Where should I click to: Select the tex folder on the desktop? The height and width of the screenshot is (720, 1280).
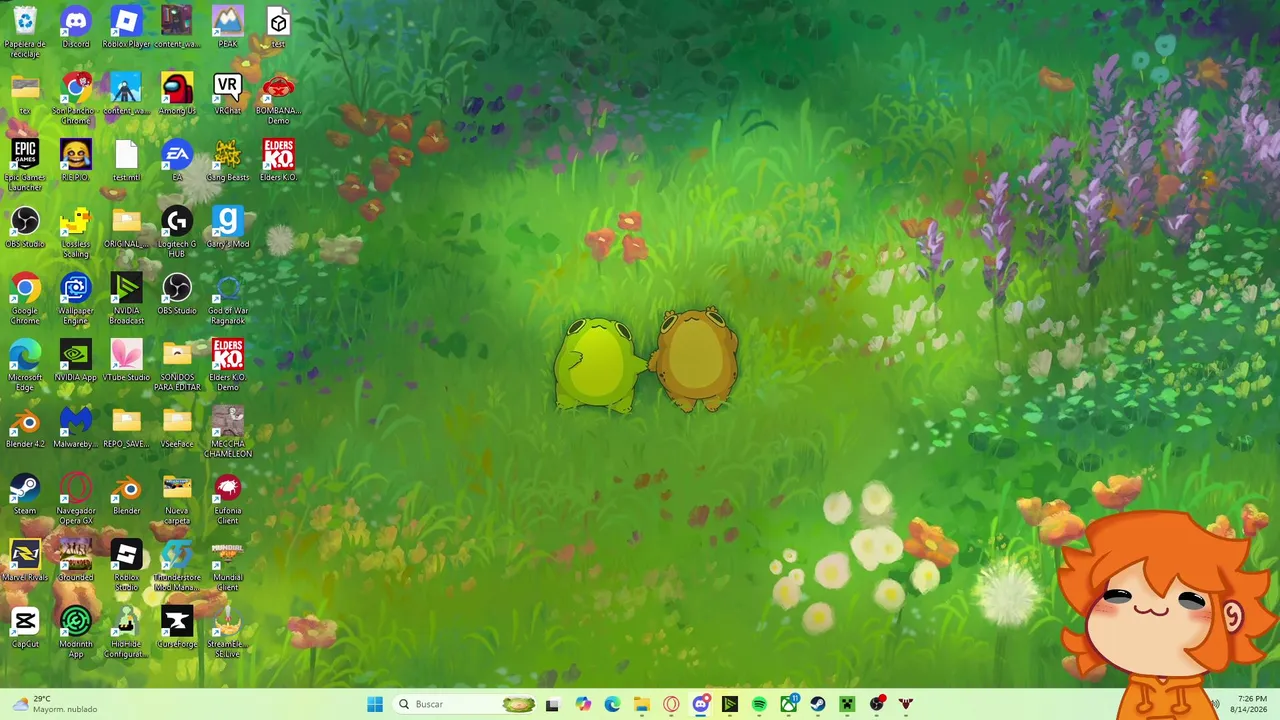click(25, 94)
